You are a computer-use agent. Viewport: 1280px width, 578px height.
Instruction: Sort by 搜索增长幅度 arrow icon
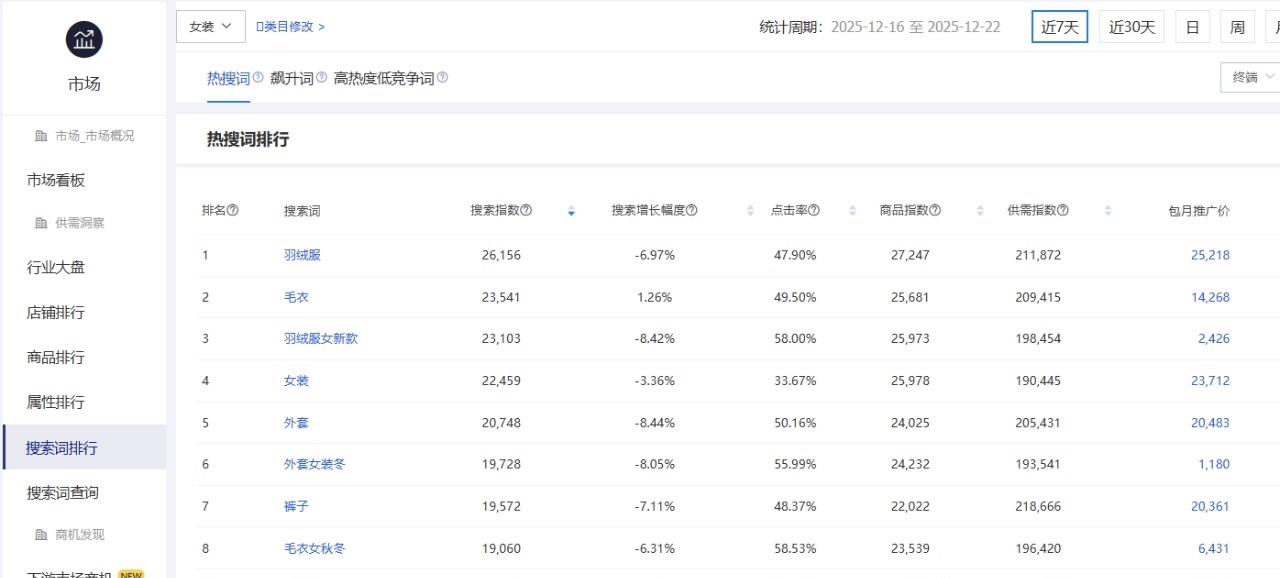coord(750,211)
